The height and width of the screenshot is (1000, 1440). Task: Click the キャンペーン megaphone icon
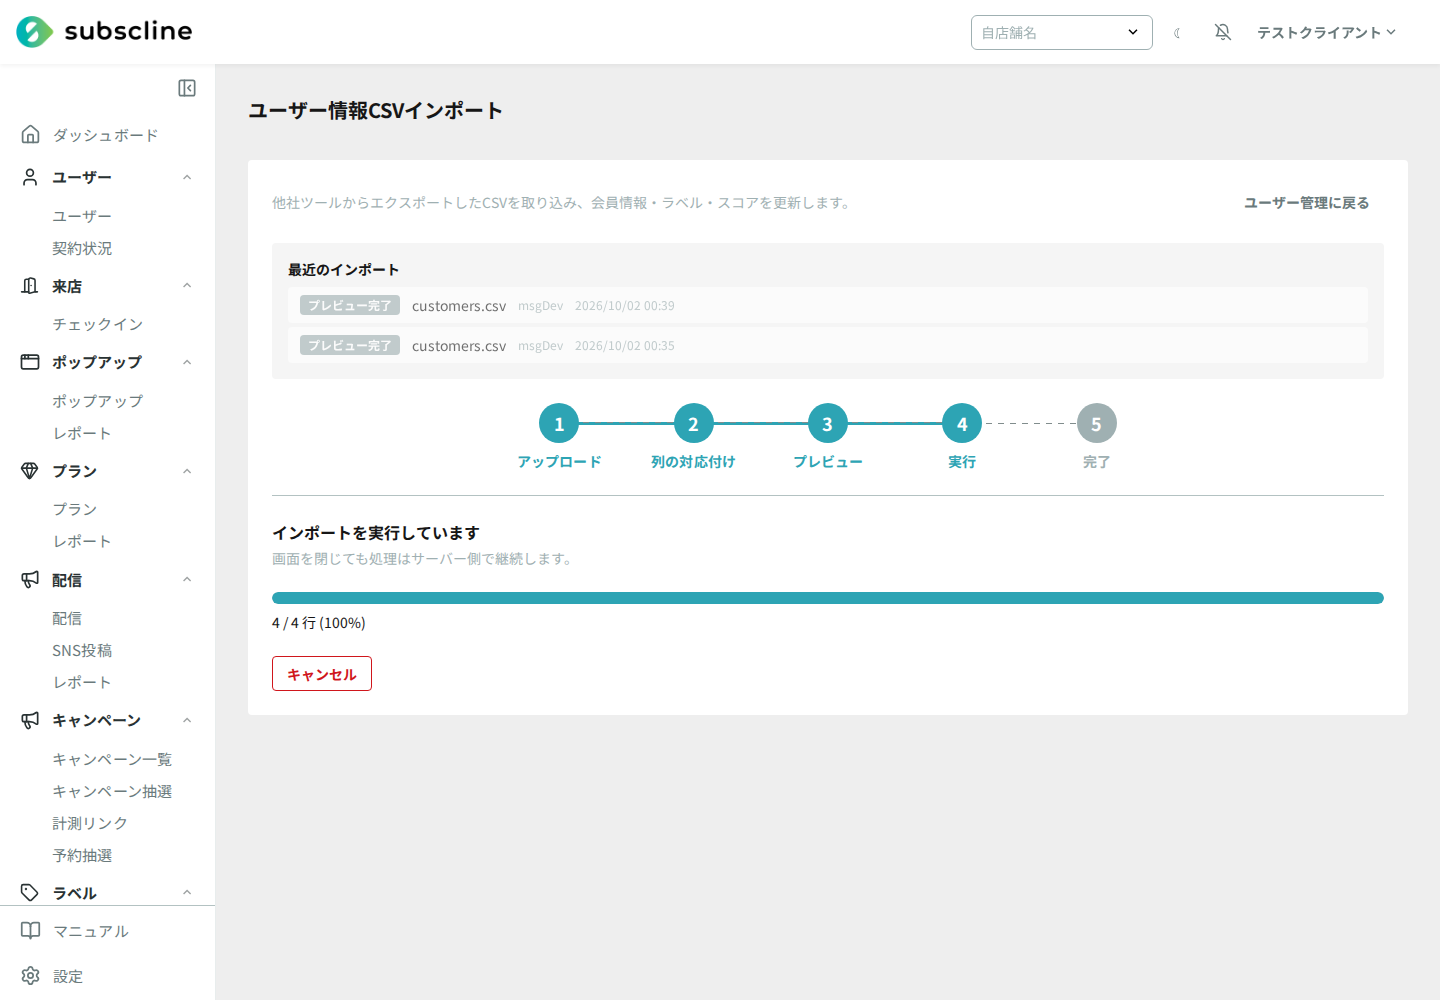pyautogui.click(x=30, y=720)
